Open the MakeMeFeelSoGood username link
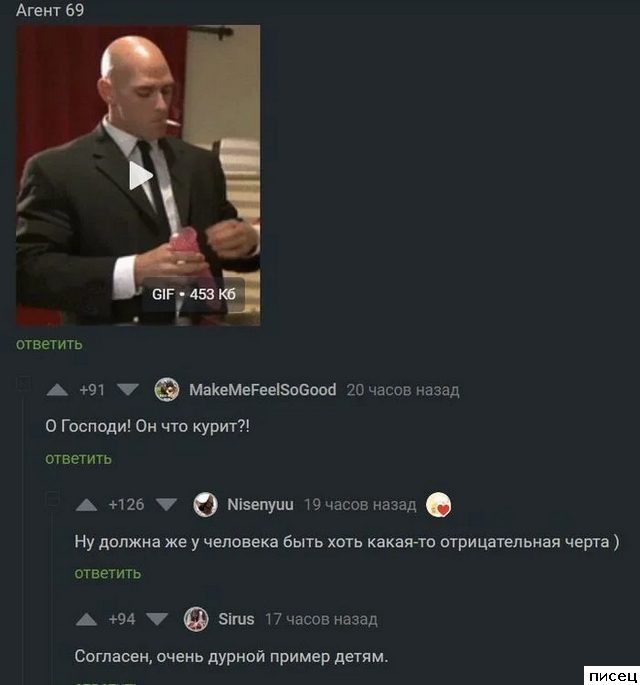640x685 pixels. tap(263, 390)
